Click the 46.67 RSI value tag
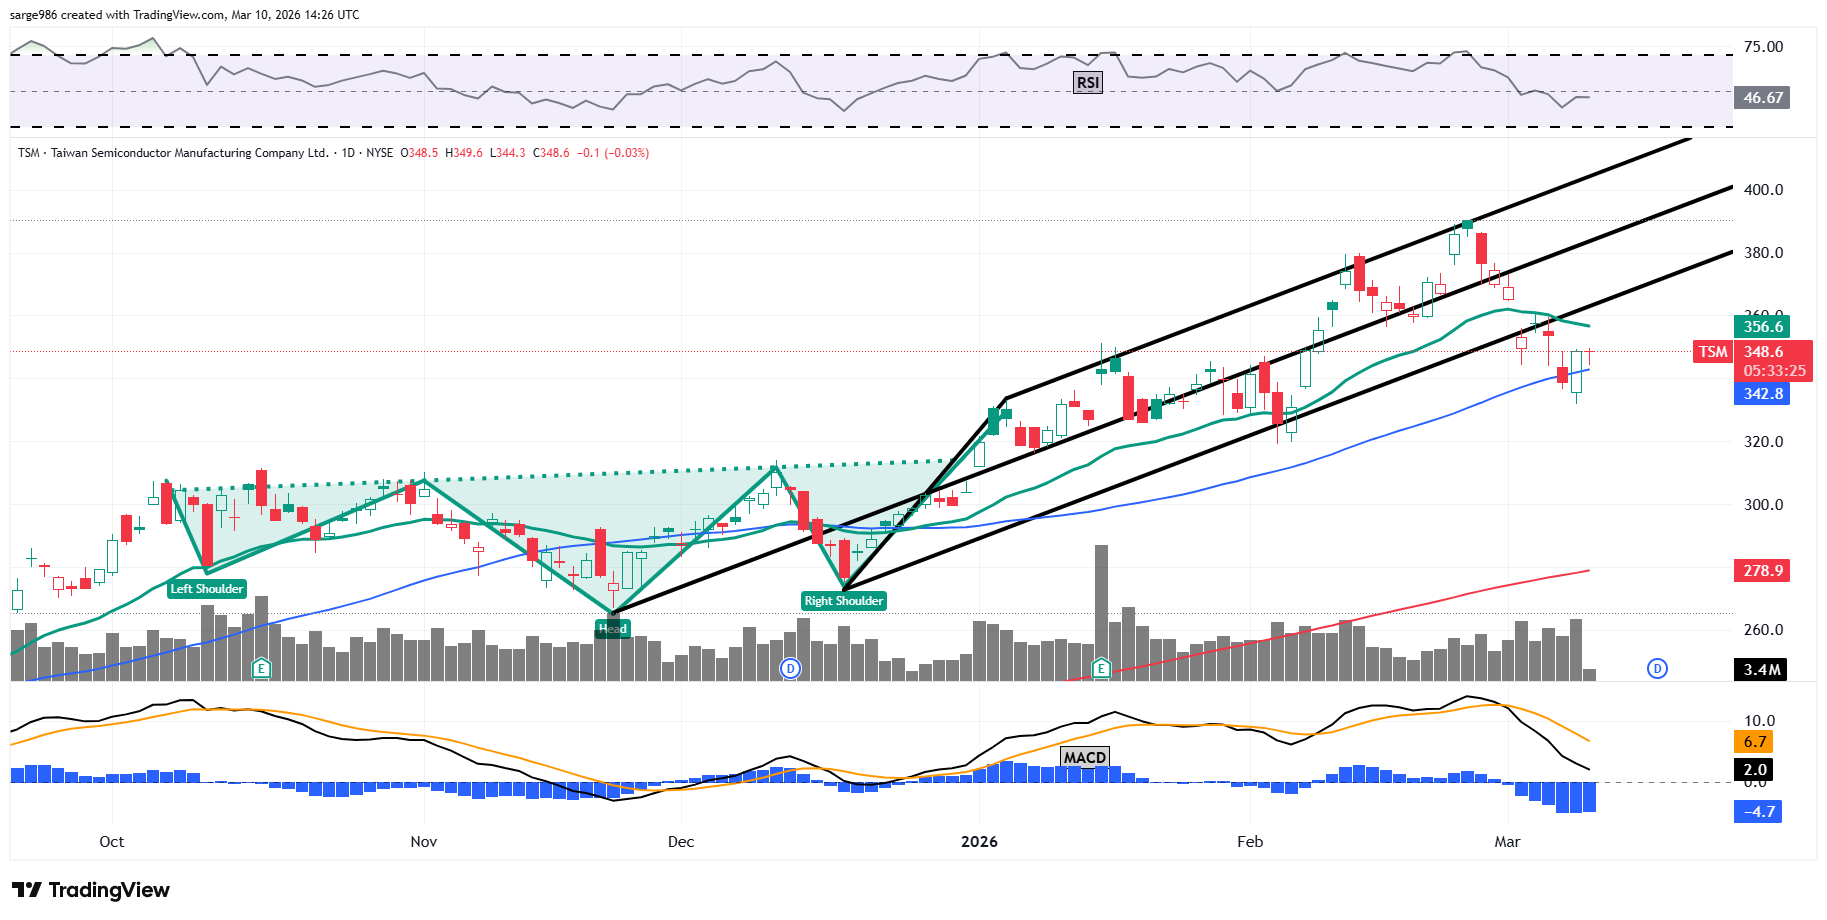 1762,98
